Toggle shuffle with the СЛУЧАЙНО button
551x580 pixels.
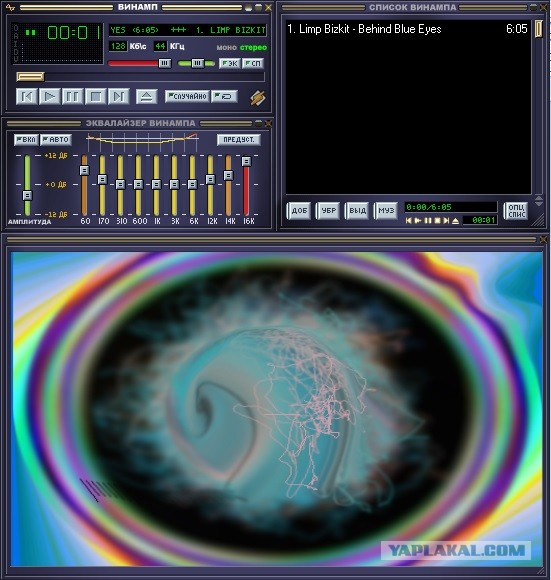pos(187,97)
